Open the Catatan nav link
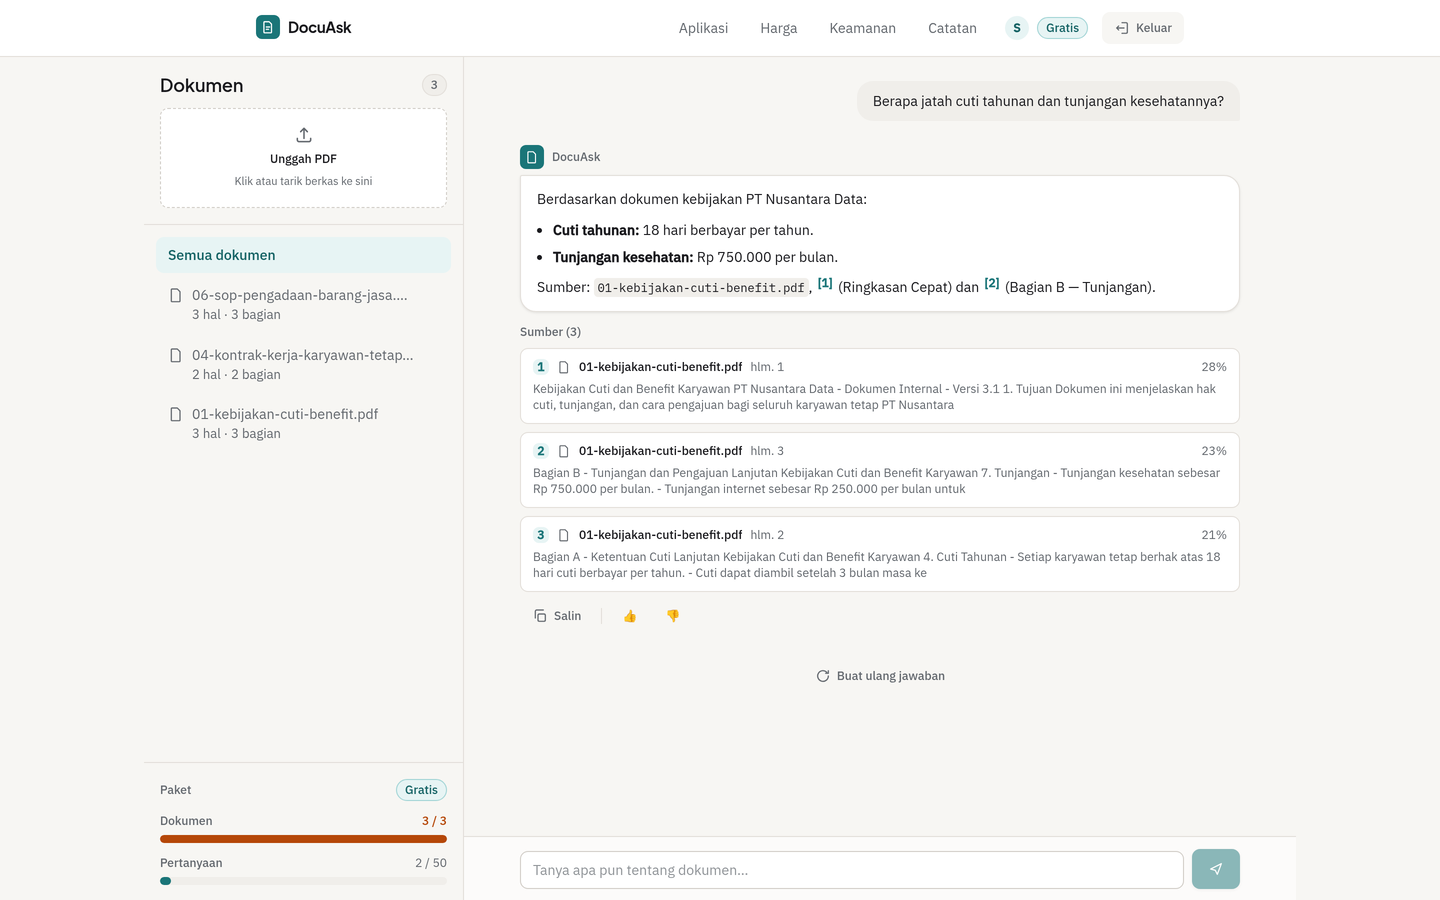Screen dimensions: 1440x900 point(952,28)
